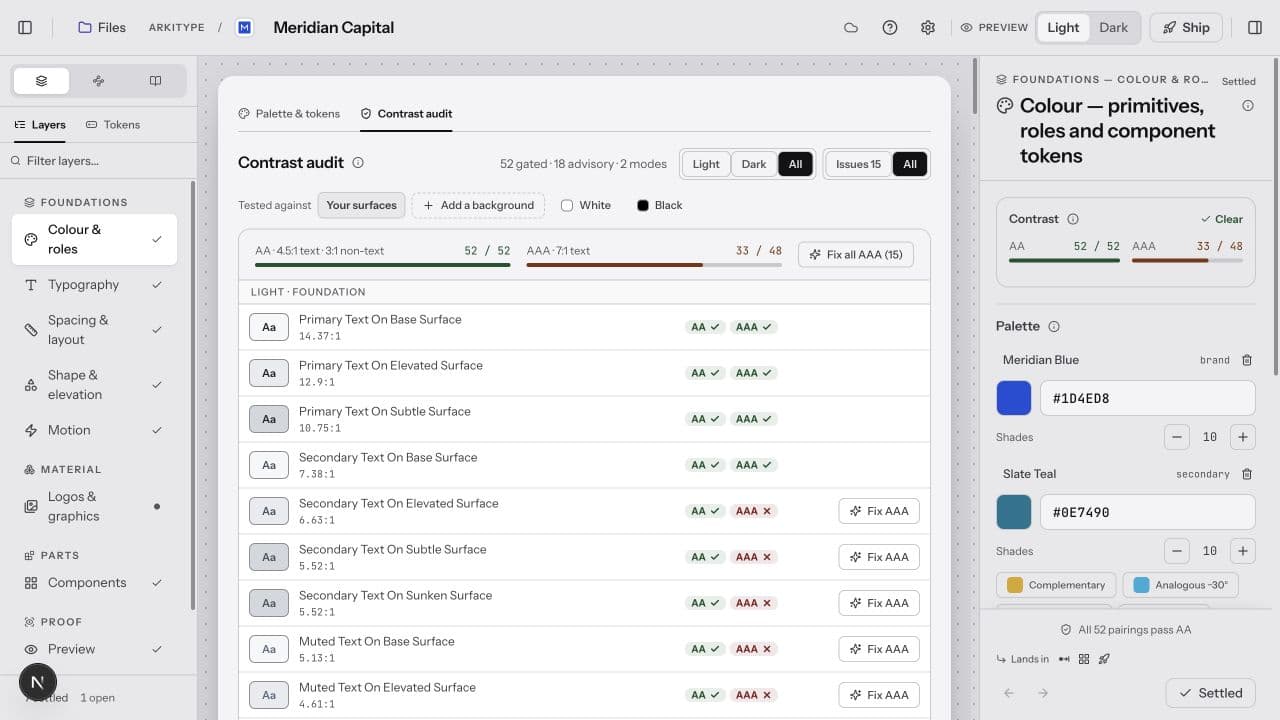Open the settings gear icon
Viewport: 1280px width, 720px height.
click(928, 28)
